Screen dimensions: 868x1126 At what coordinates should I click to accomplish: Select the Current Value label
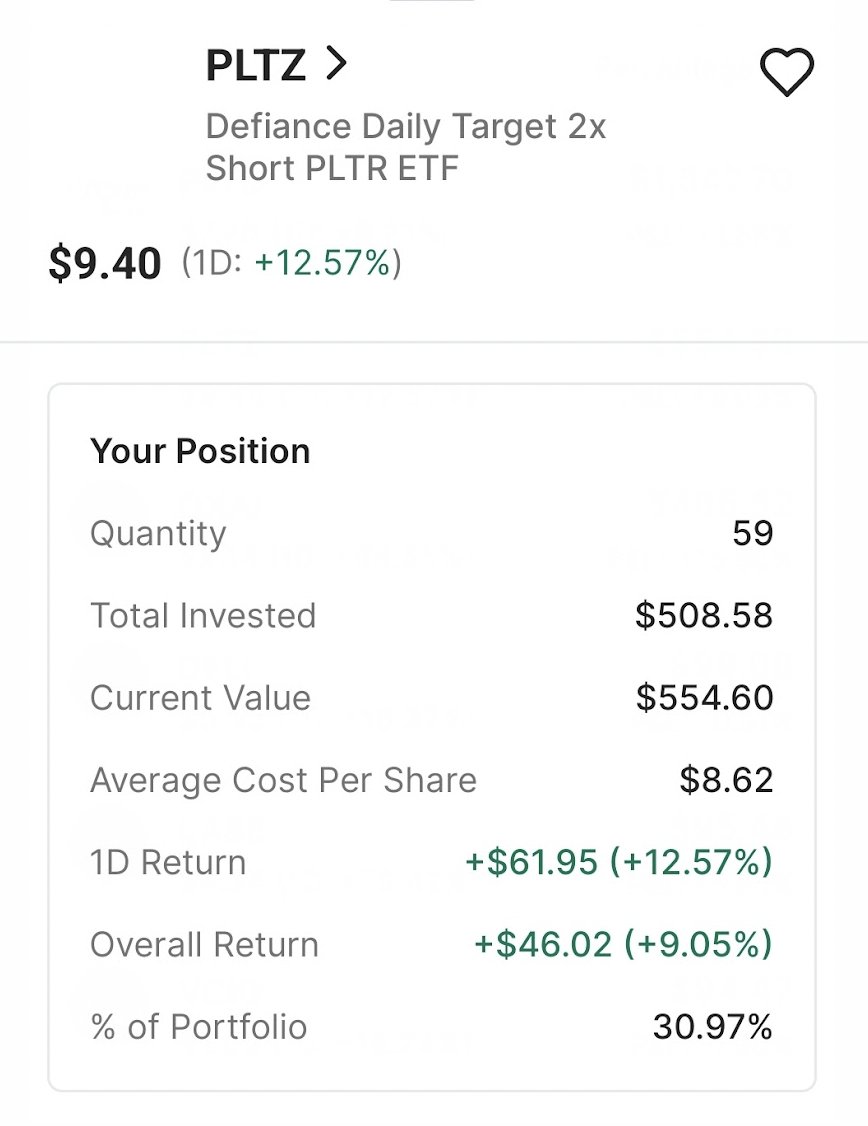click(x=200, y=698)
